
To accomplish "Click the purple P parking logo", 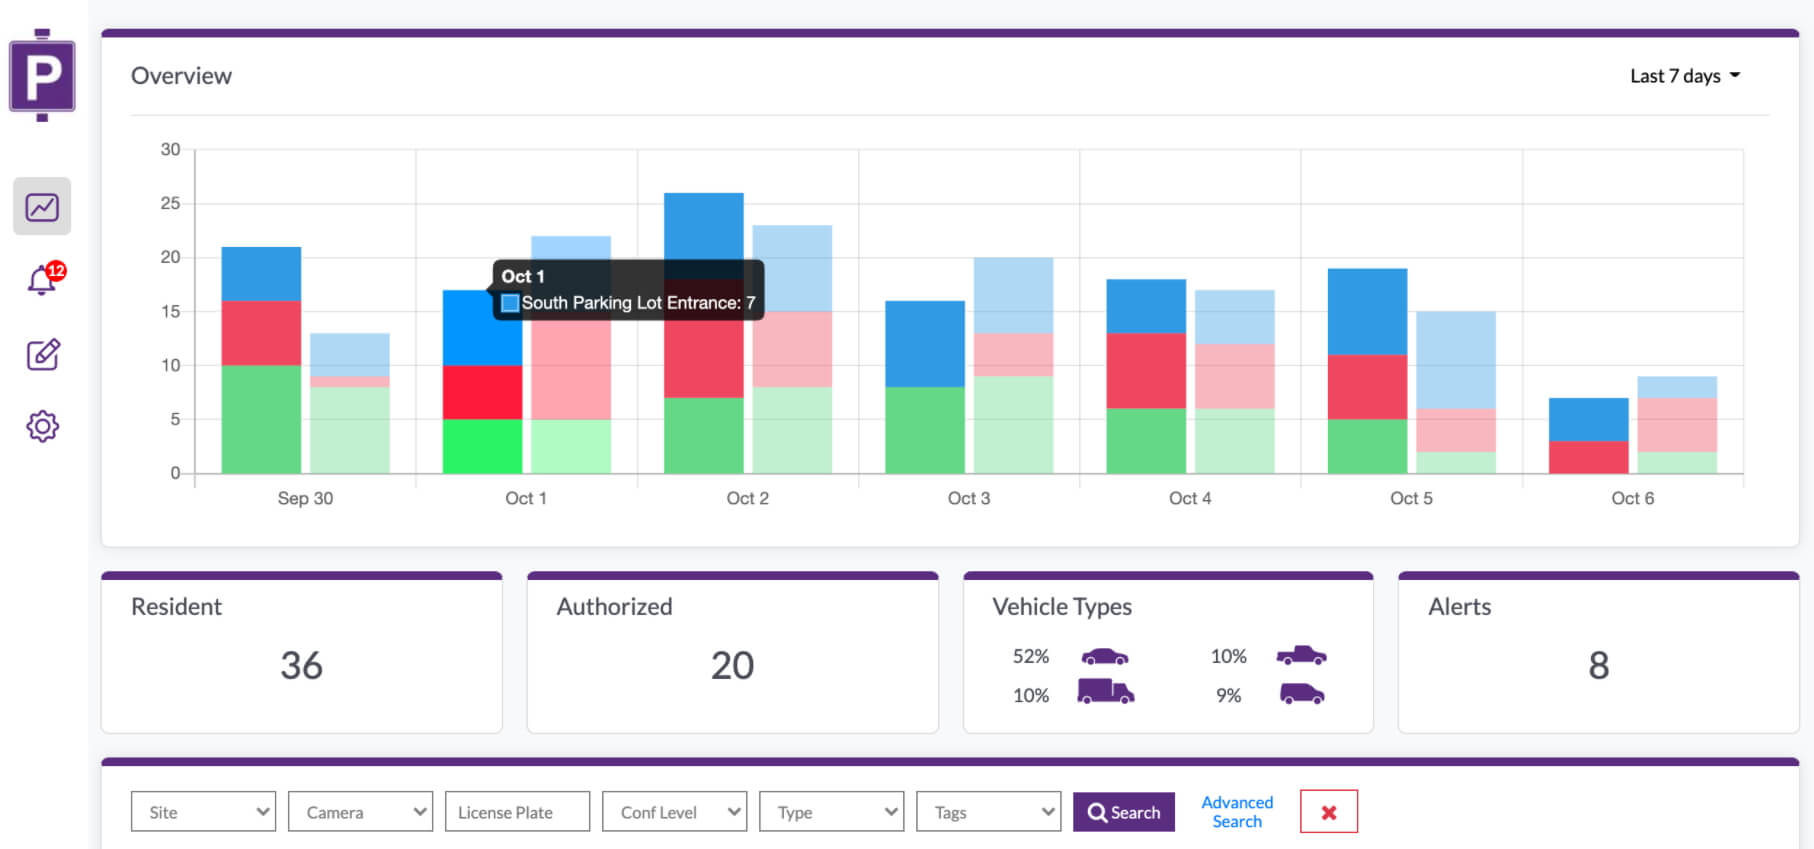I will click(42, 76).
